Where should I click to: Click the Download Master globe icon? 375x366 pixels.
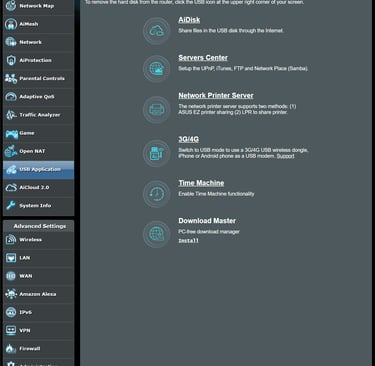point(156,234)
